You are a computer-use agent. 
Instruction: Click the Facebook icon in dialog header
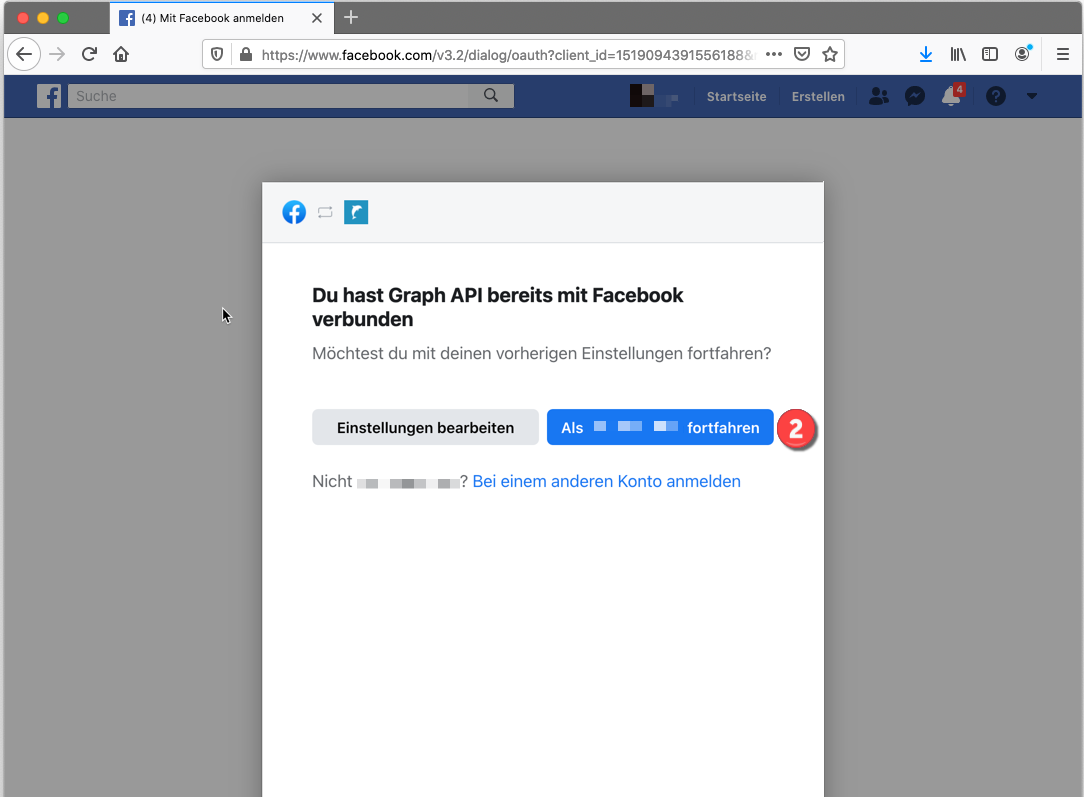pyautogui.click(x=294, y=212)
